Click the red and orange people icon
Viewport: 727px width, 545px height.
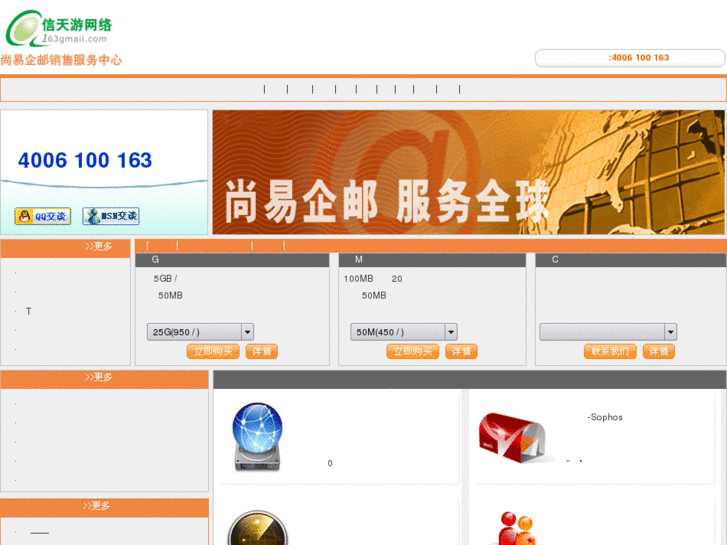pos(517,528)
